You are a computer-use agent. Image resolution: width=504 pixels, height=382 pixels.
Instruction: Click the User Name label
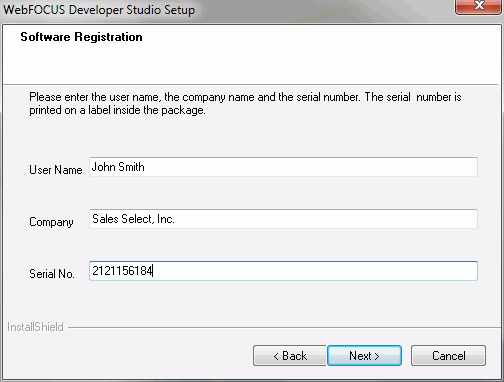(56, 170)
